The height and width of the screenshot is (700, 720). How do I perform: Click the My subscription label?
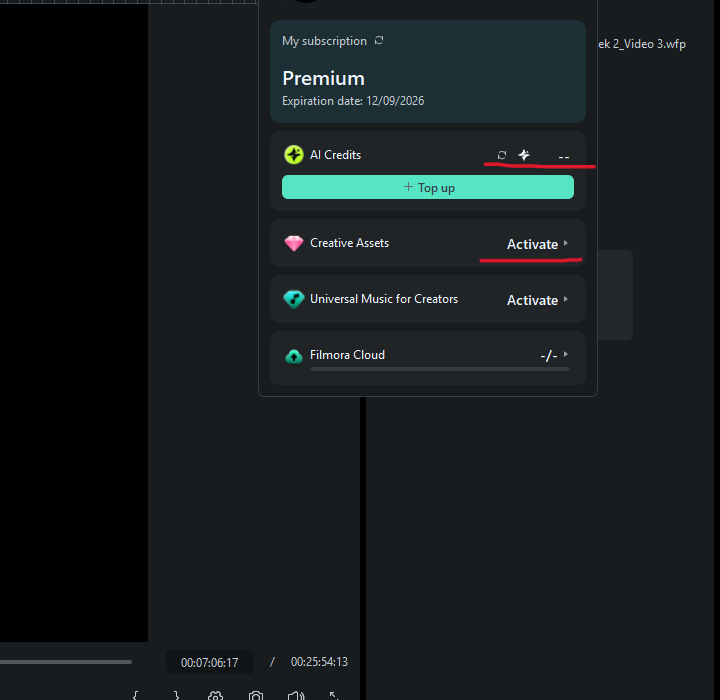click(324, 41)
